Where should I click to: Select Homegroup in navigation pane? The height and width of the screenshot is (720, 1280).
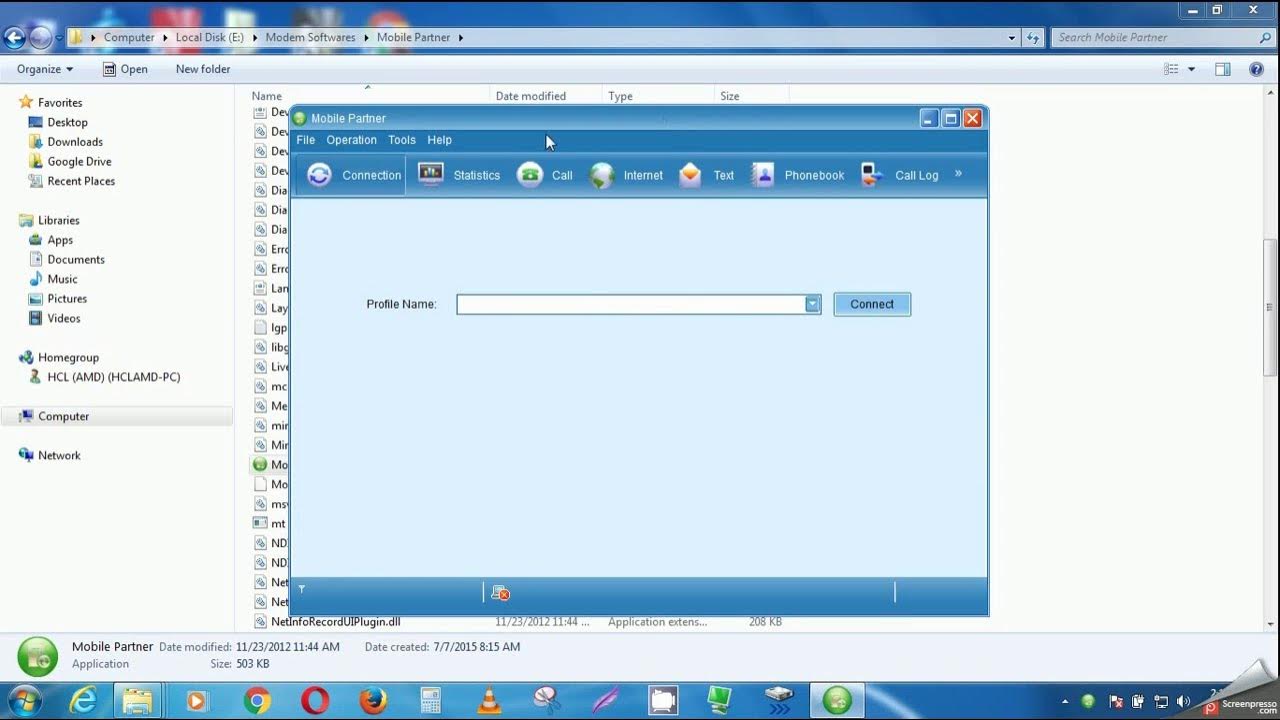point(68,357)
